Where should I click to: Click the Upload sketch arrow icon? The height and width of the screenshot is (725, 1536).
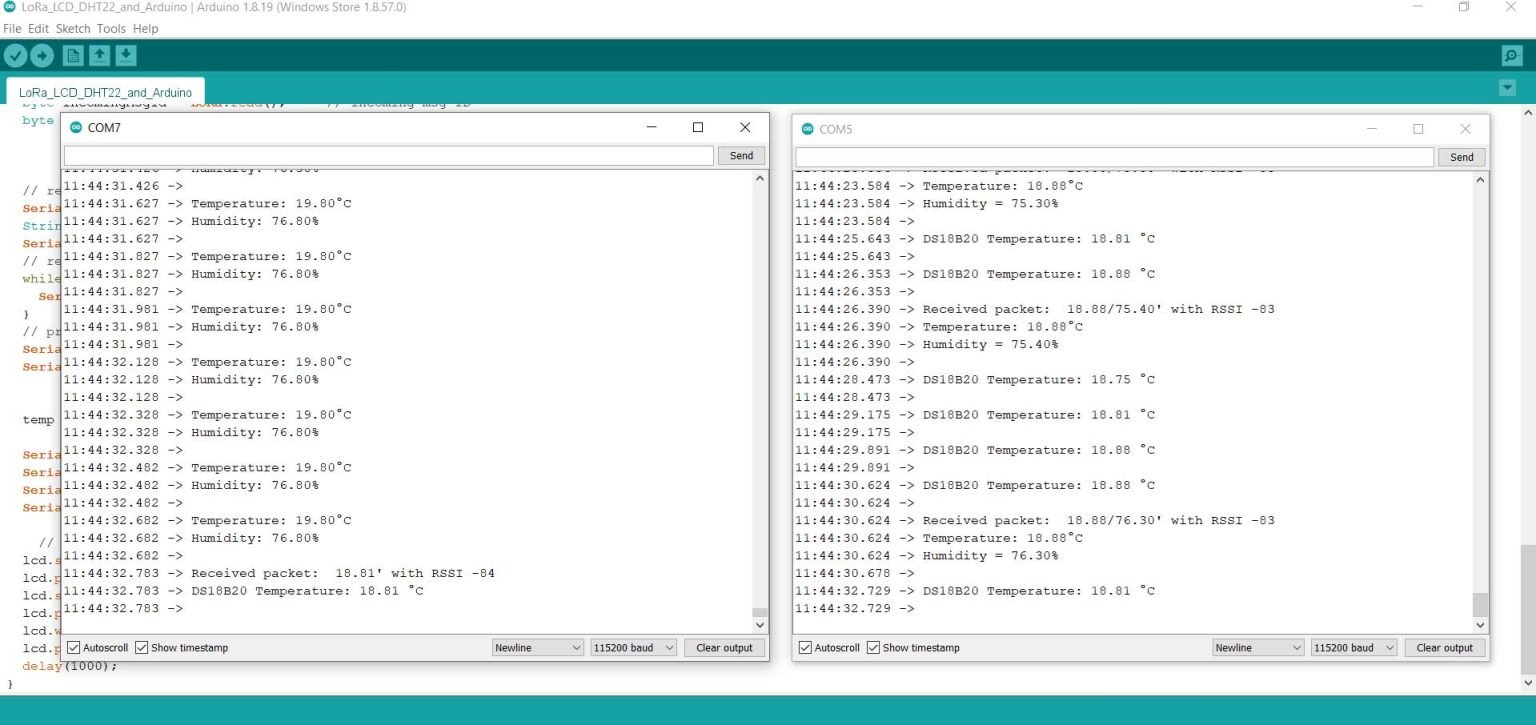[x=41, y=56]
